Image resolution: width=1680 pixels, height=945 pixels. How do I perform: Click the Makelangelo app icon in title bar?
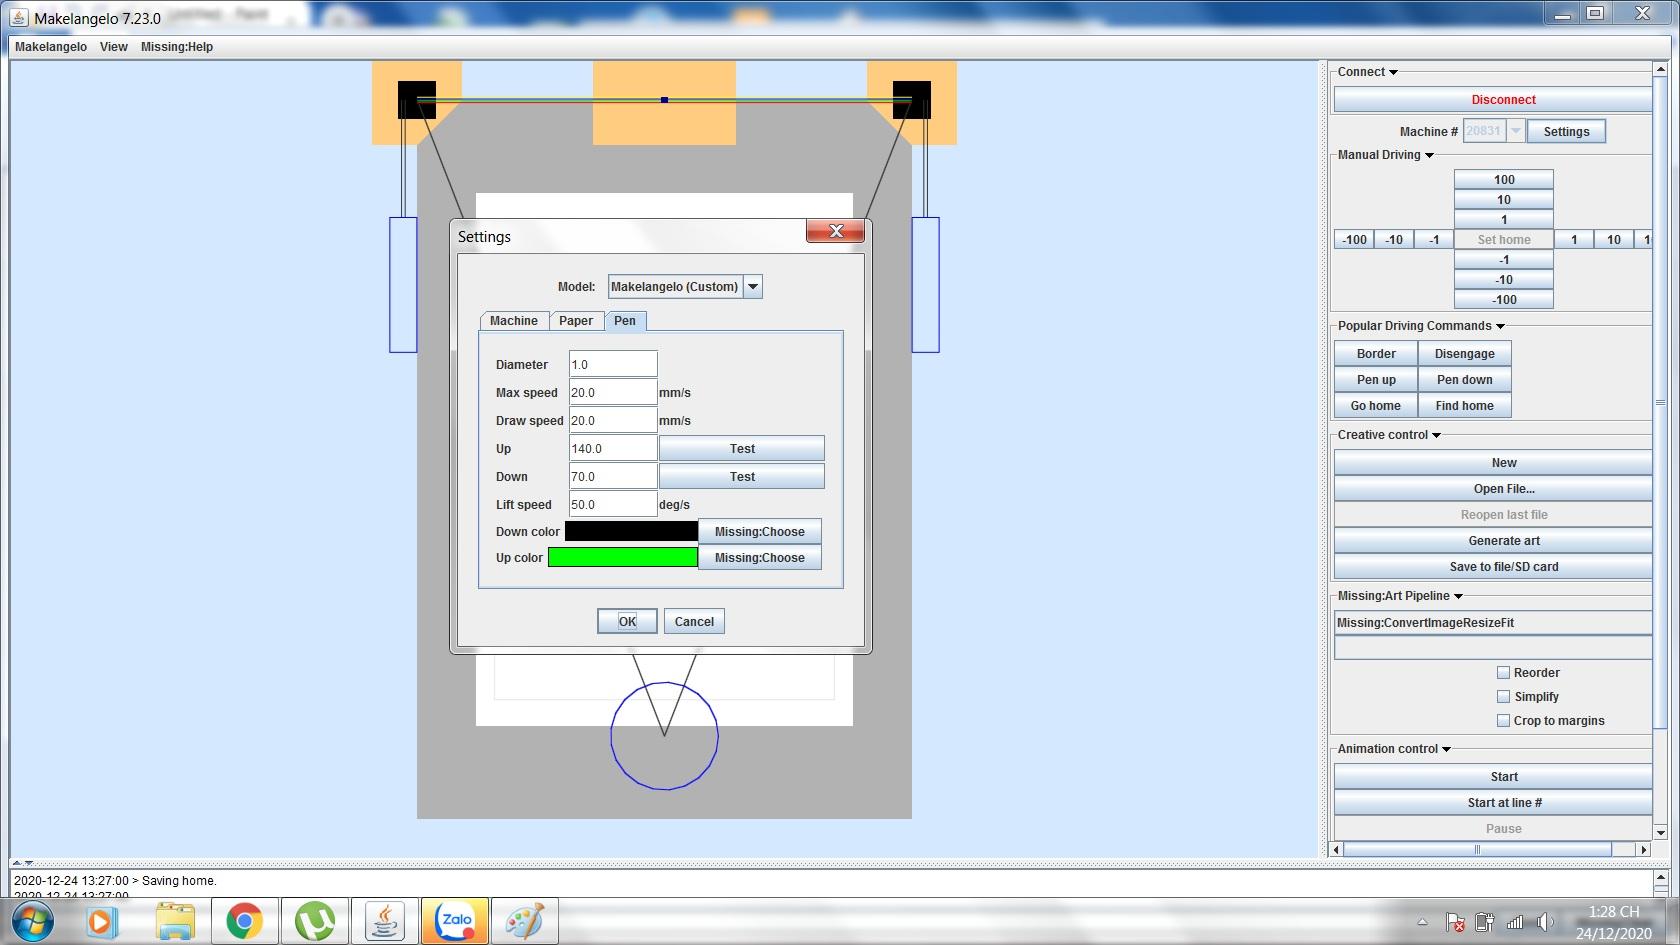point(18,17)
